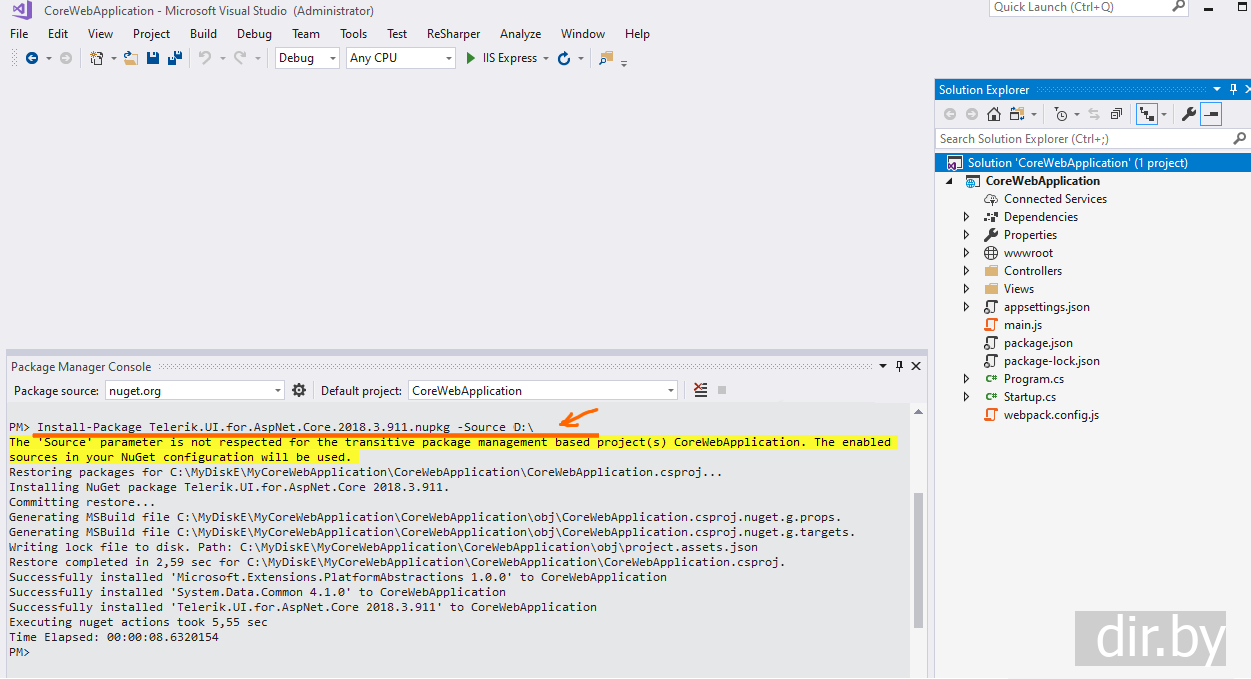This screenshot has width=1251, height=679.
Task: Open the ReSharper menu
Action: [x=453, y=33]
